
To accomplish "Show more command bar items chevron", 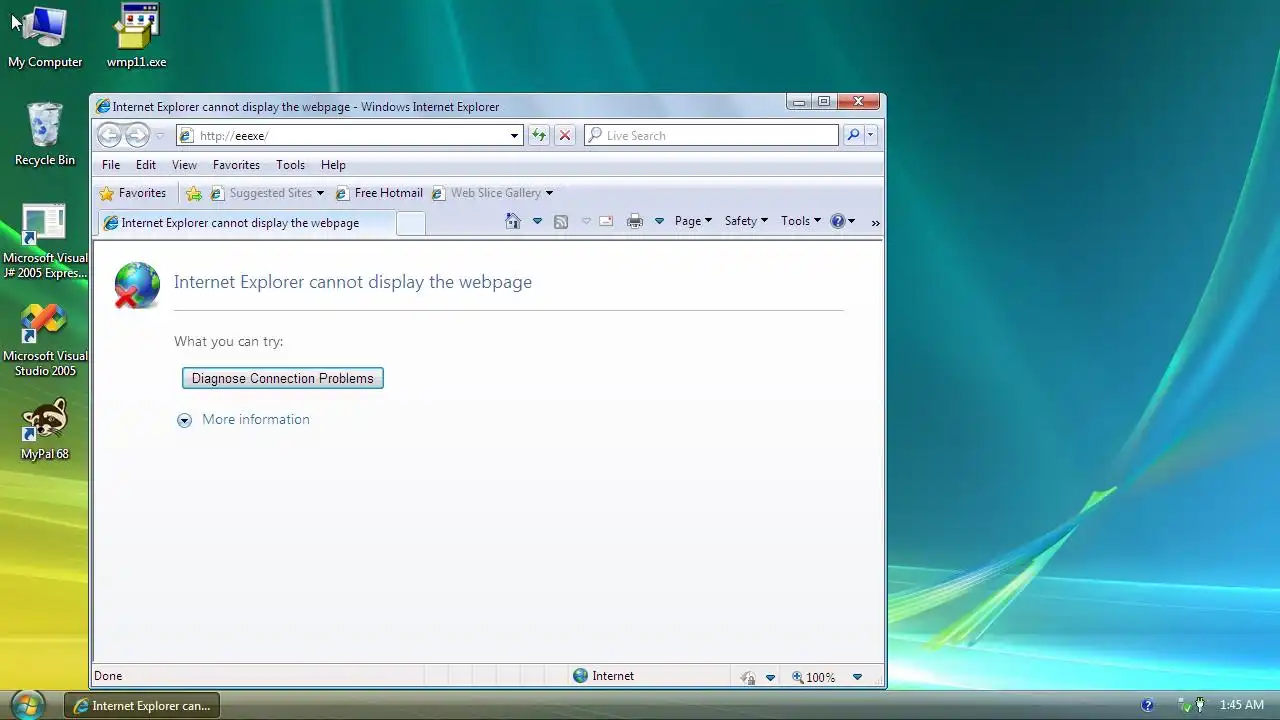I will [x=875, y=222].
